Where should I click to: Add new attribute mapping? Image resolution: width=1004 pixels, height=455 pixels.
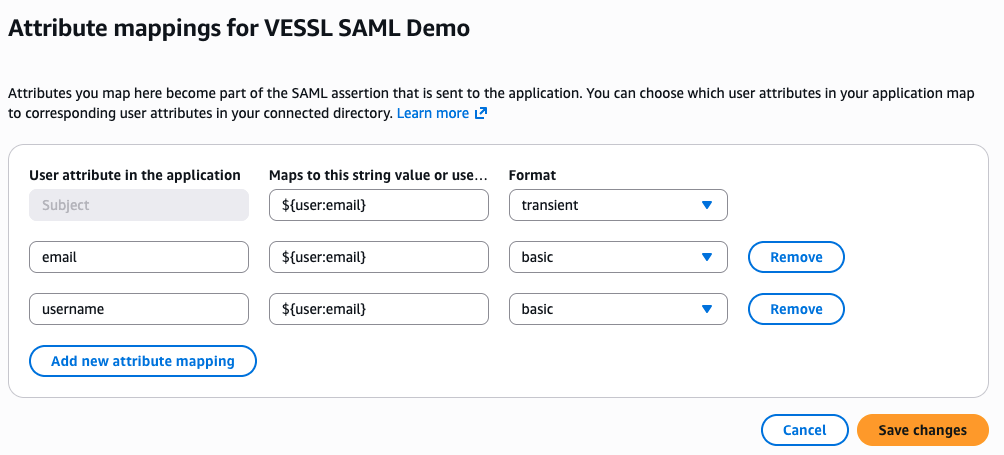pos(143,361)
